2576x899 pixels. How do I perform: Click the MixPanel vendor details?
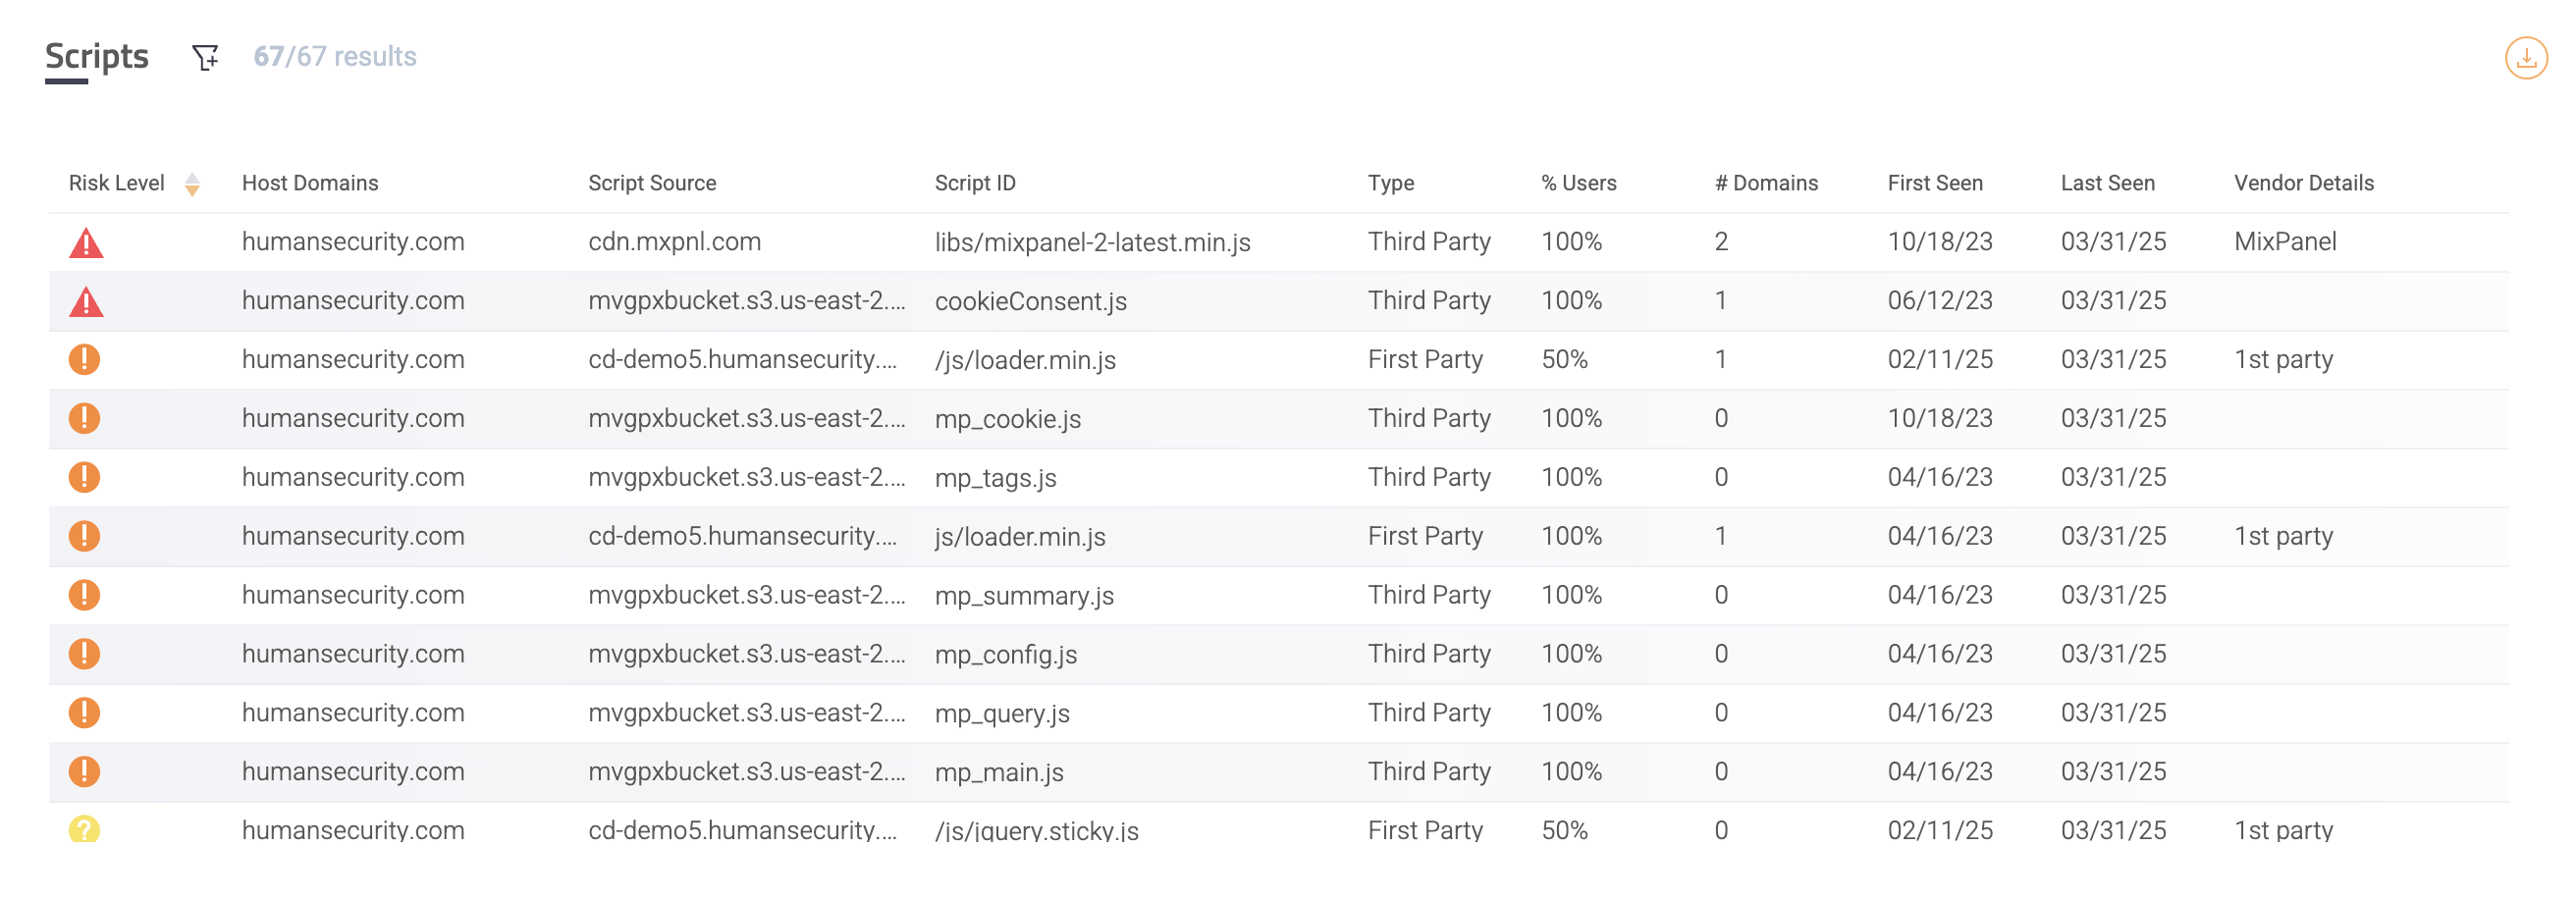pyautogui.click(x=2285, y=242)
